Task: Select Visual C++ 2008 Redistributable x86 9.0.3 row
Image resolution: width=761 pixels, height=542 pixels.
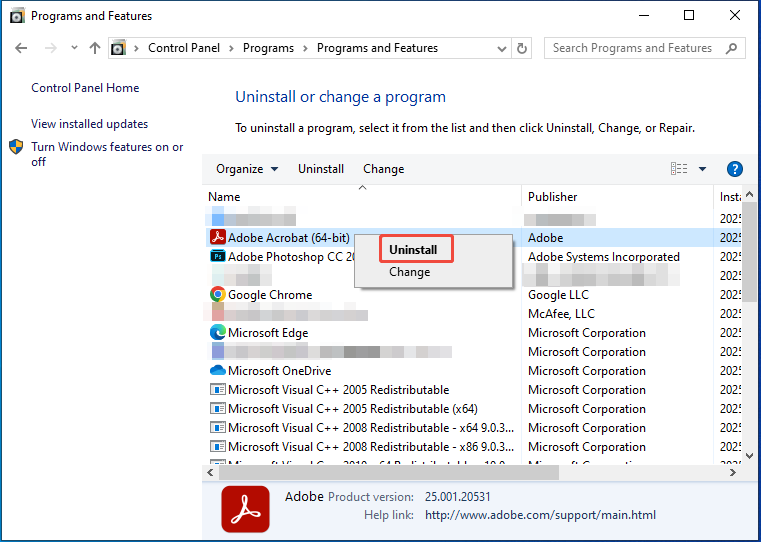Action: (472, 446)
